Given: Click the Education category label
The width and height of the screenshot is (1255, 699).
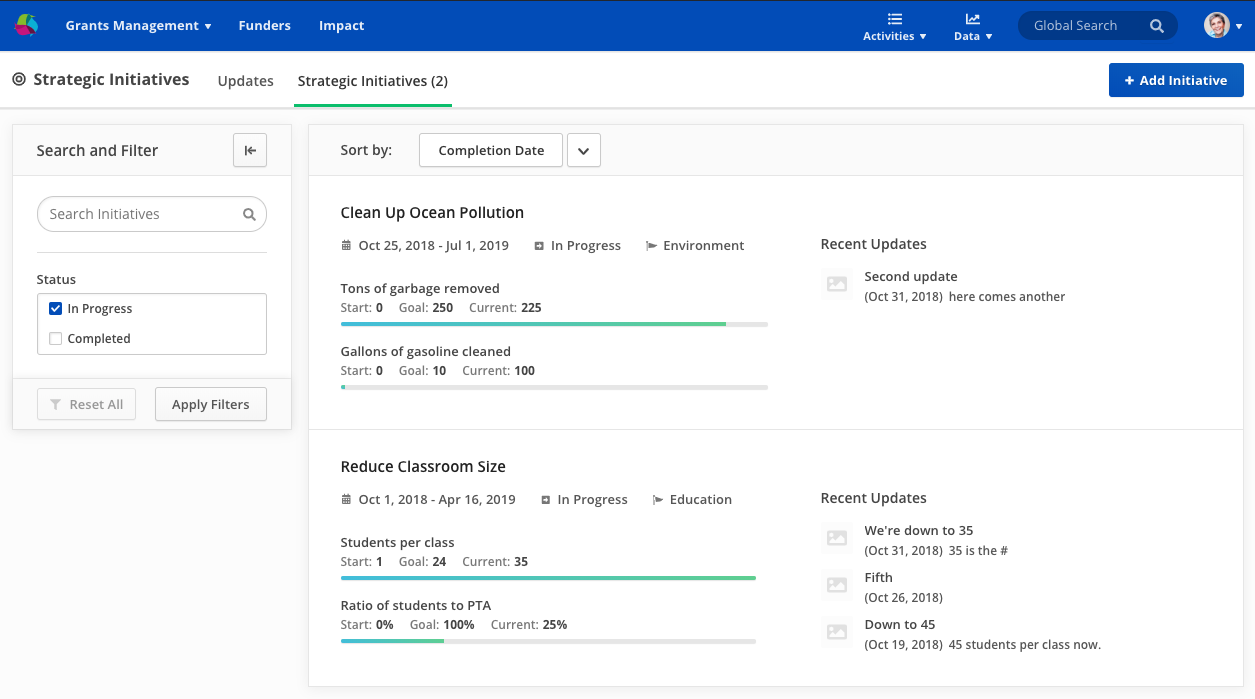Looking at the screenshot, I should [x=701, y=499].
